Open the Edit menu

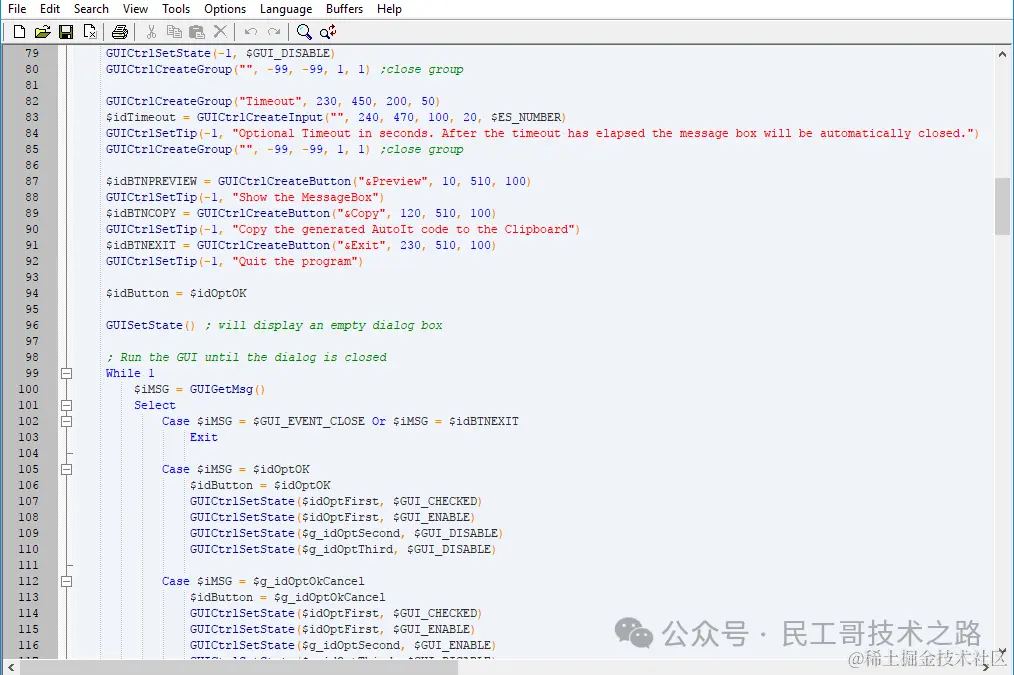click(x=50, y=9)
